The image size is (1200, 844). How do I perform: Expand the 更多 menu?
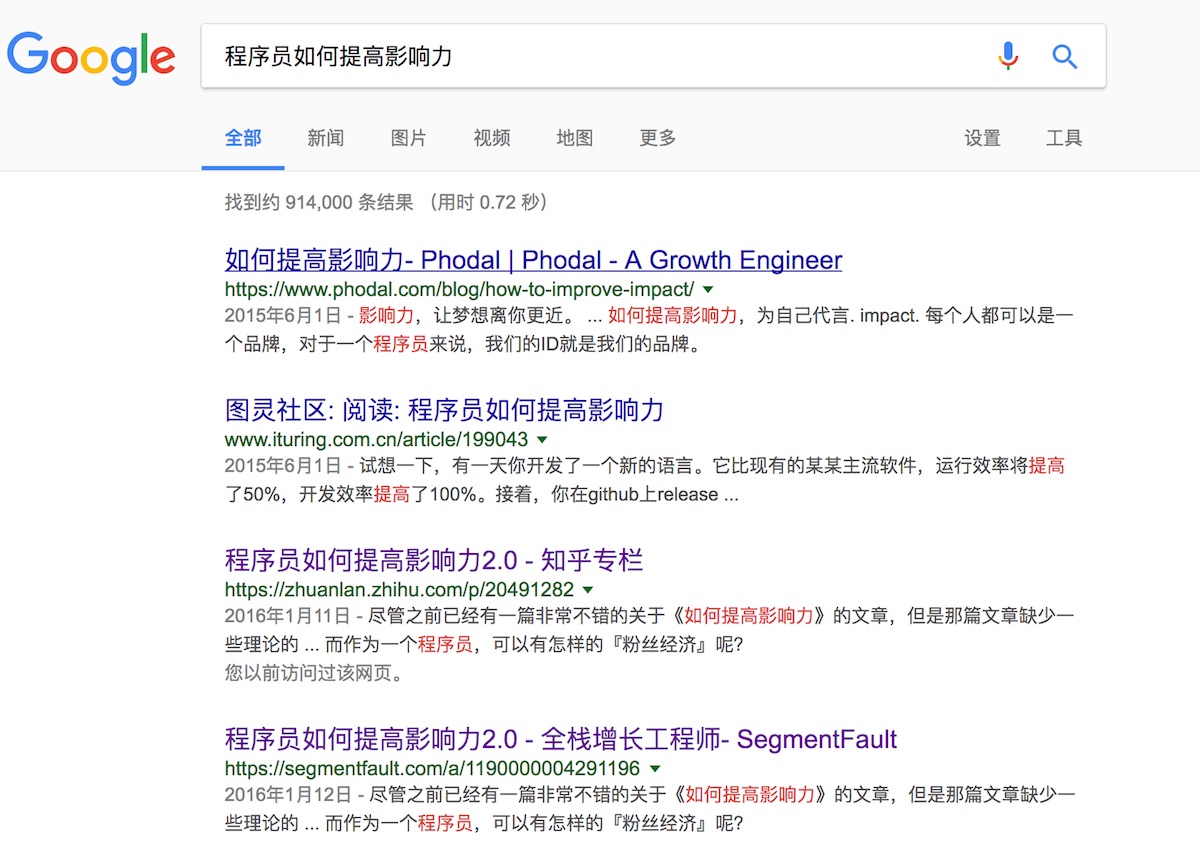click(x=658, y=138)
